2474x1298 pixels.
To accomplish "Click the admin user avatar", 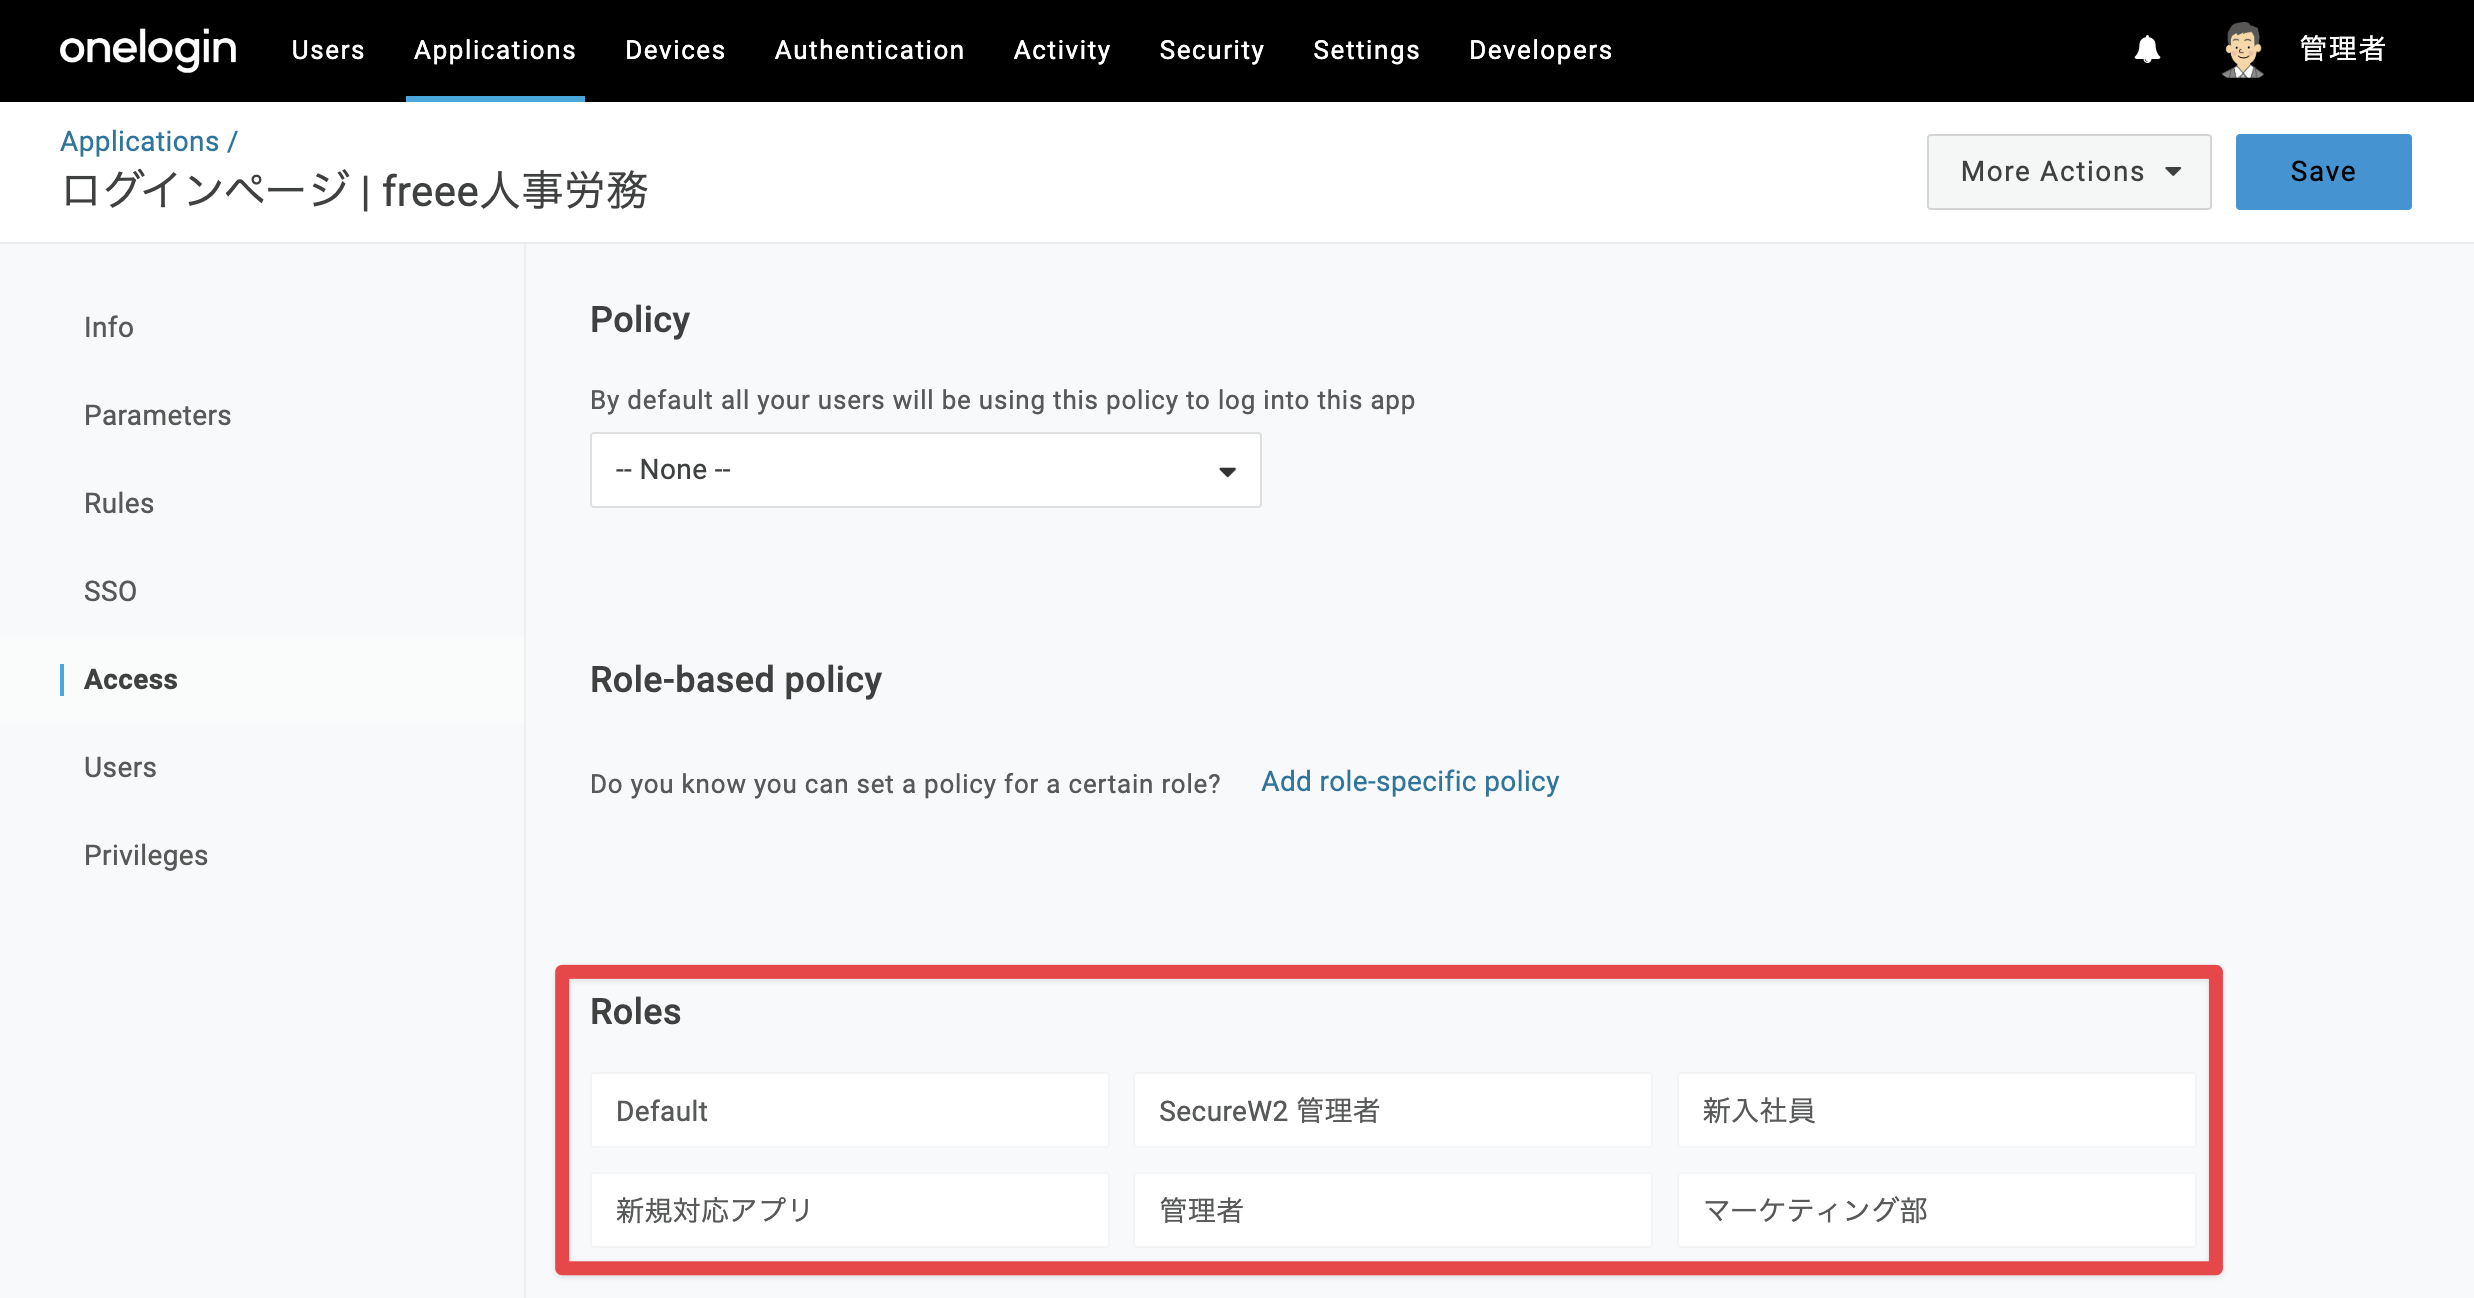I will 2243,50.
